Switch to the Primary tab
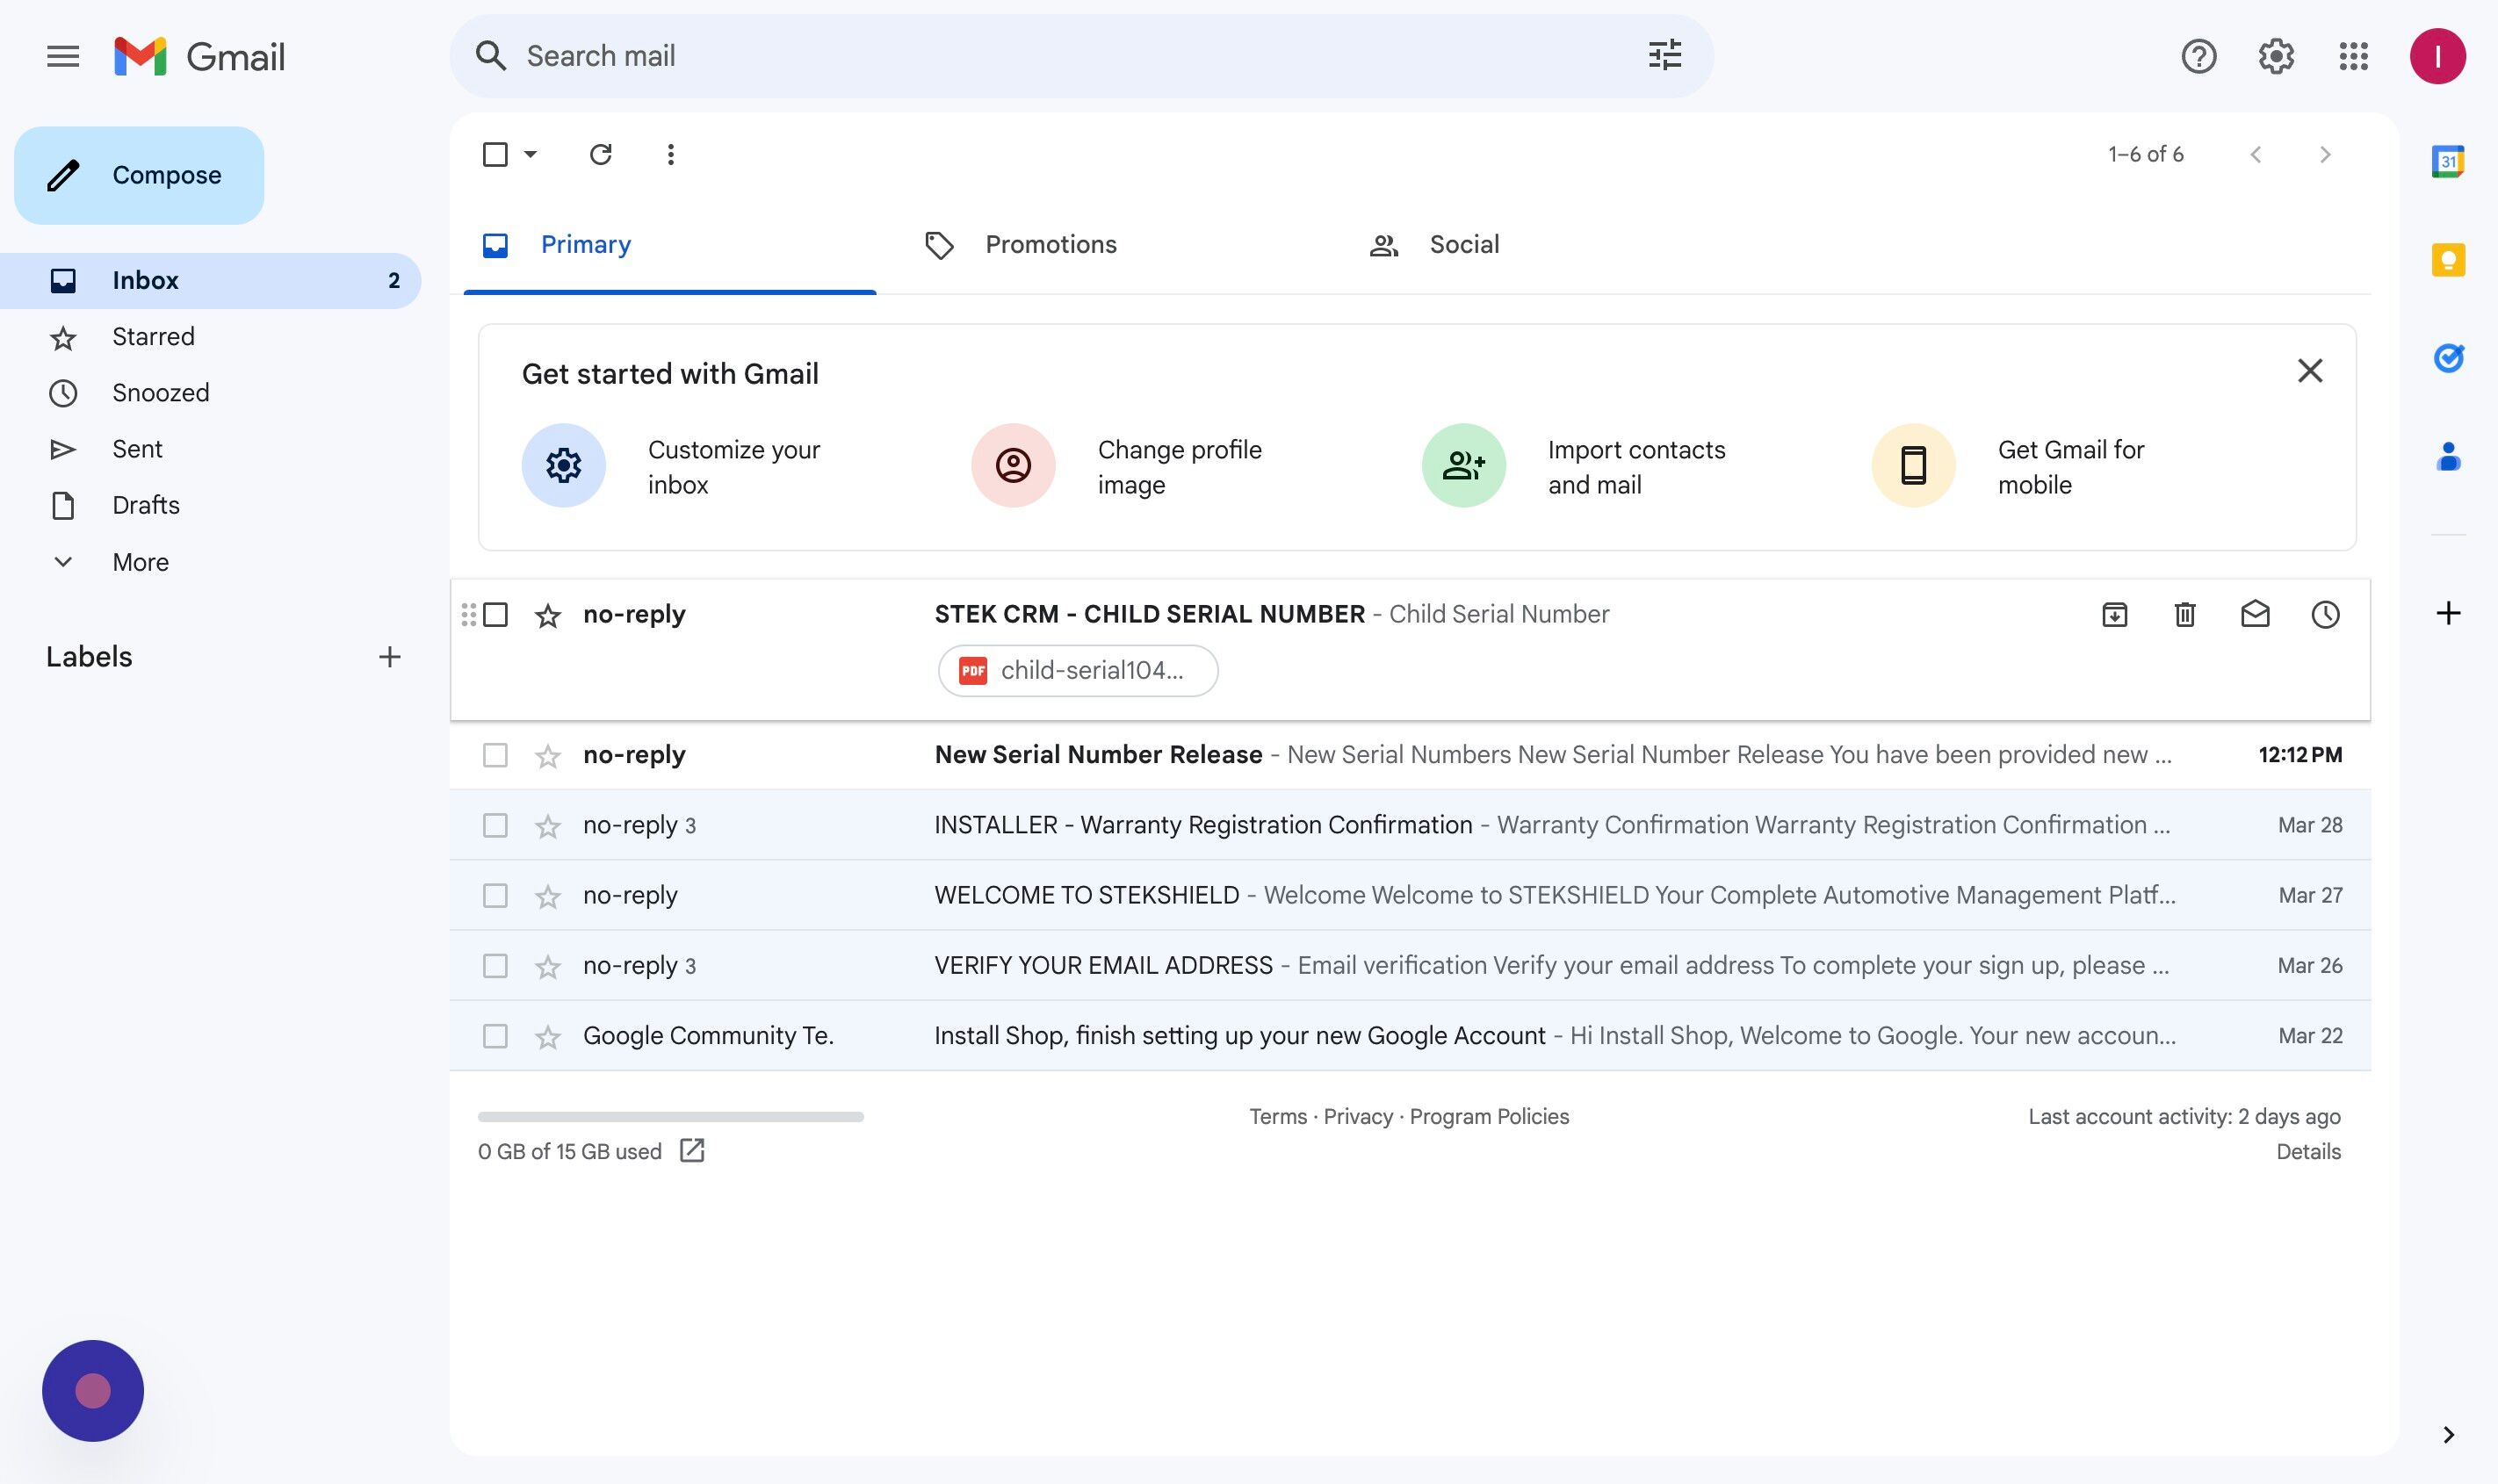This screenshot has width=2498, height=1484. click(x=670, y=245)
